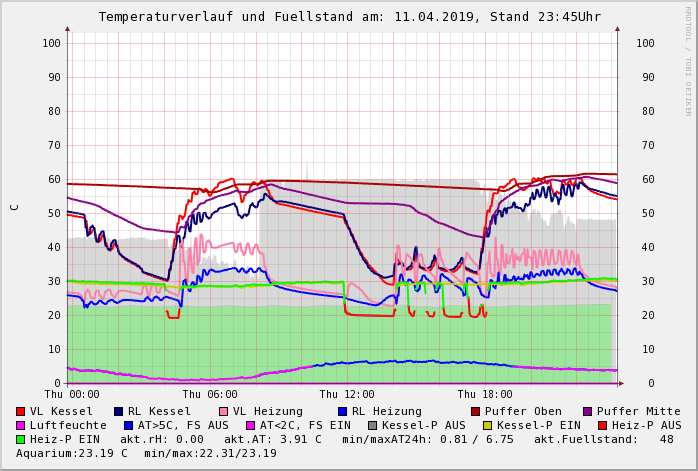This screenshot has width=698, height=471.
Task: Select the gray Kessel-P AUS swatch
Action: pyautogui.click(x=372, y=425)
